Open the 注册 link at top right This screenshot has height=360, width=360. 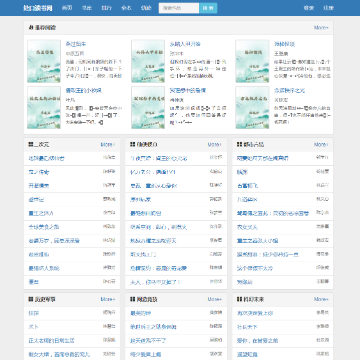pyautogui.click(x=328, y=8)
